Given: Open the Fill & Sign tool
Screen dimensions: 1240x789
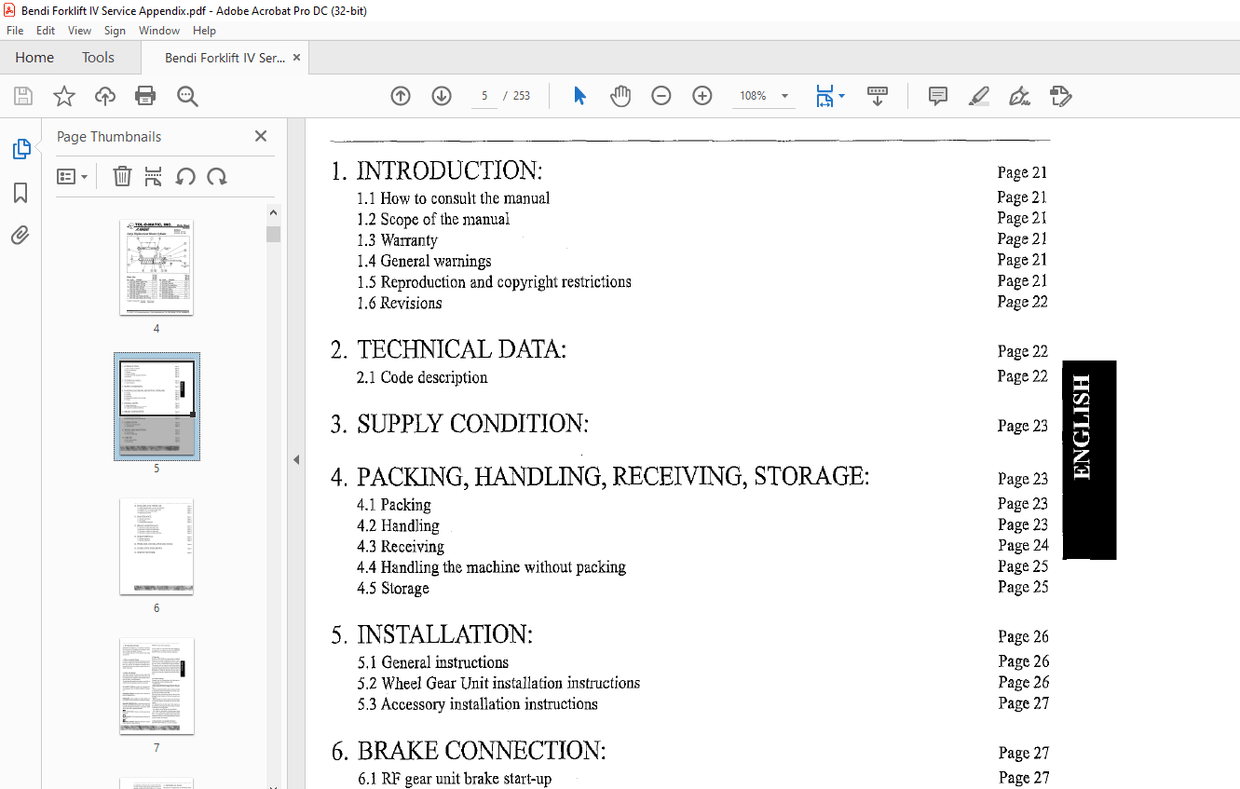Looking at the screenshot, I should point(1060,95).
